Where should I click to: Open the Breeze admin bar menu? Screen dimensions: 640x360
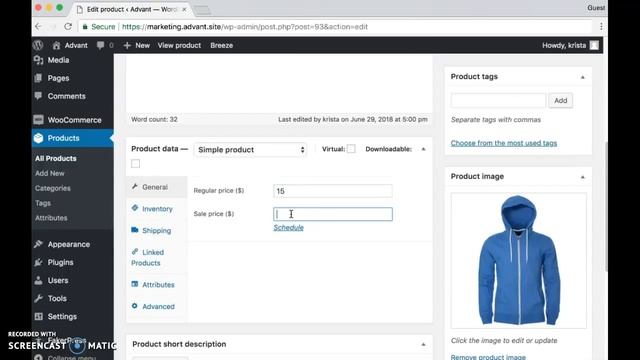[222, 45]
